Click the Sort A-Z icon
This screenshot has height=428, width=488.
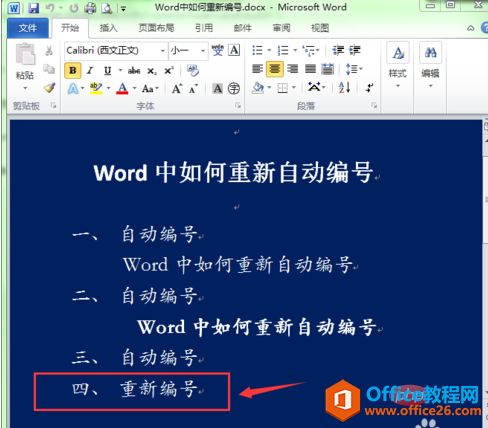344,88
